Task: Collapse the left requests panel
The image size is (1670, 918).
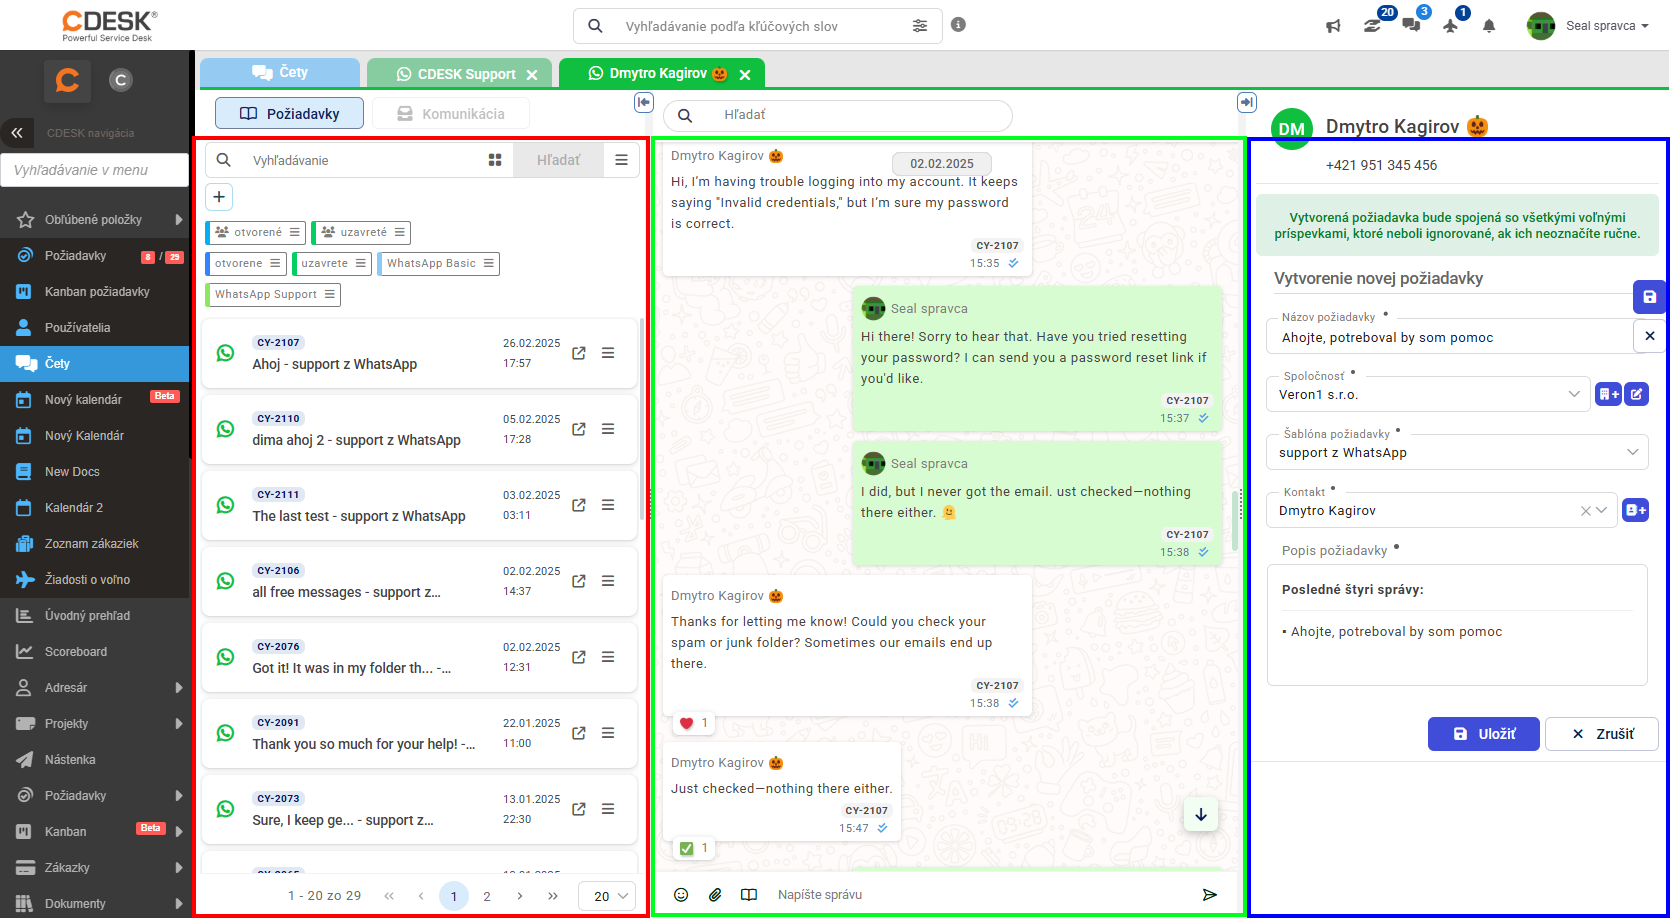Action: 644,102
